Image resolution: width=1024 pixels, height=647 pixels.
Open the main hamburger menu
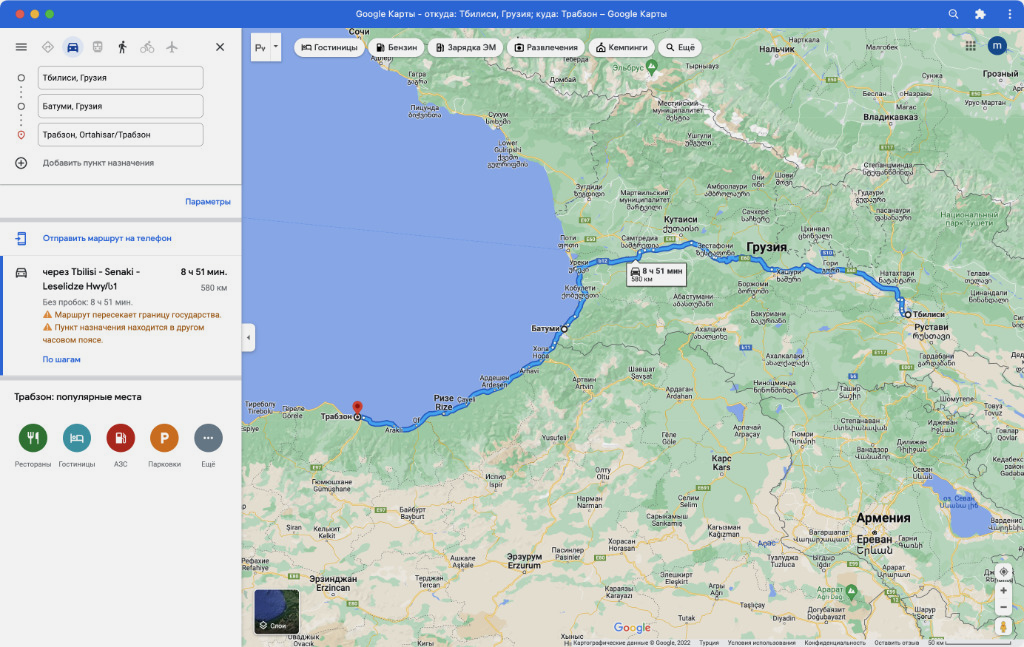click(x=21, y=47)
